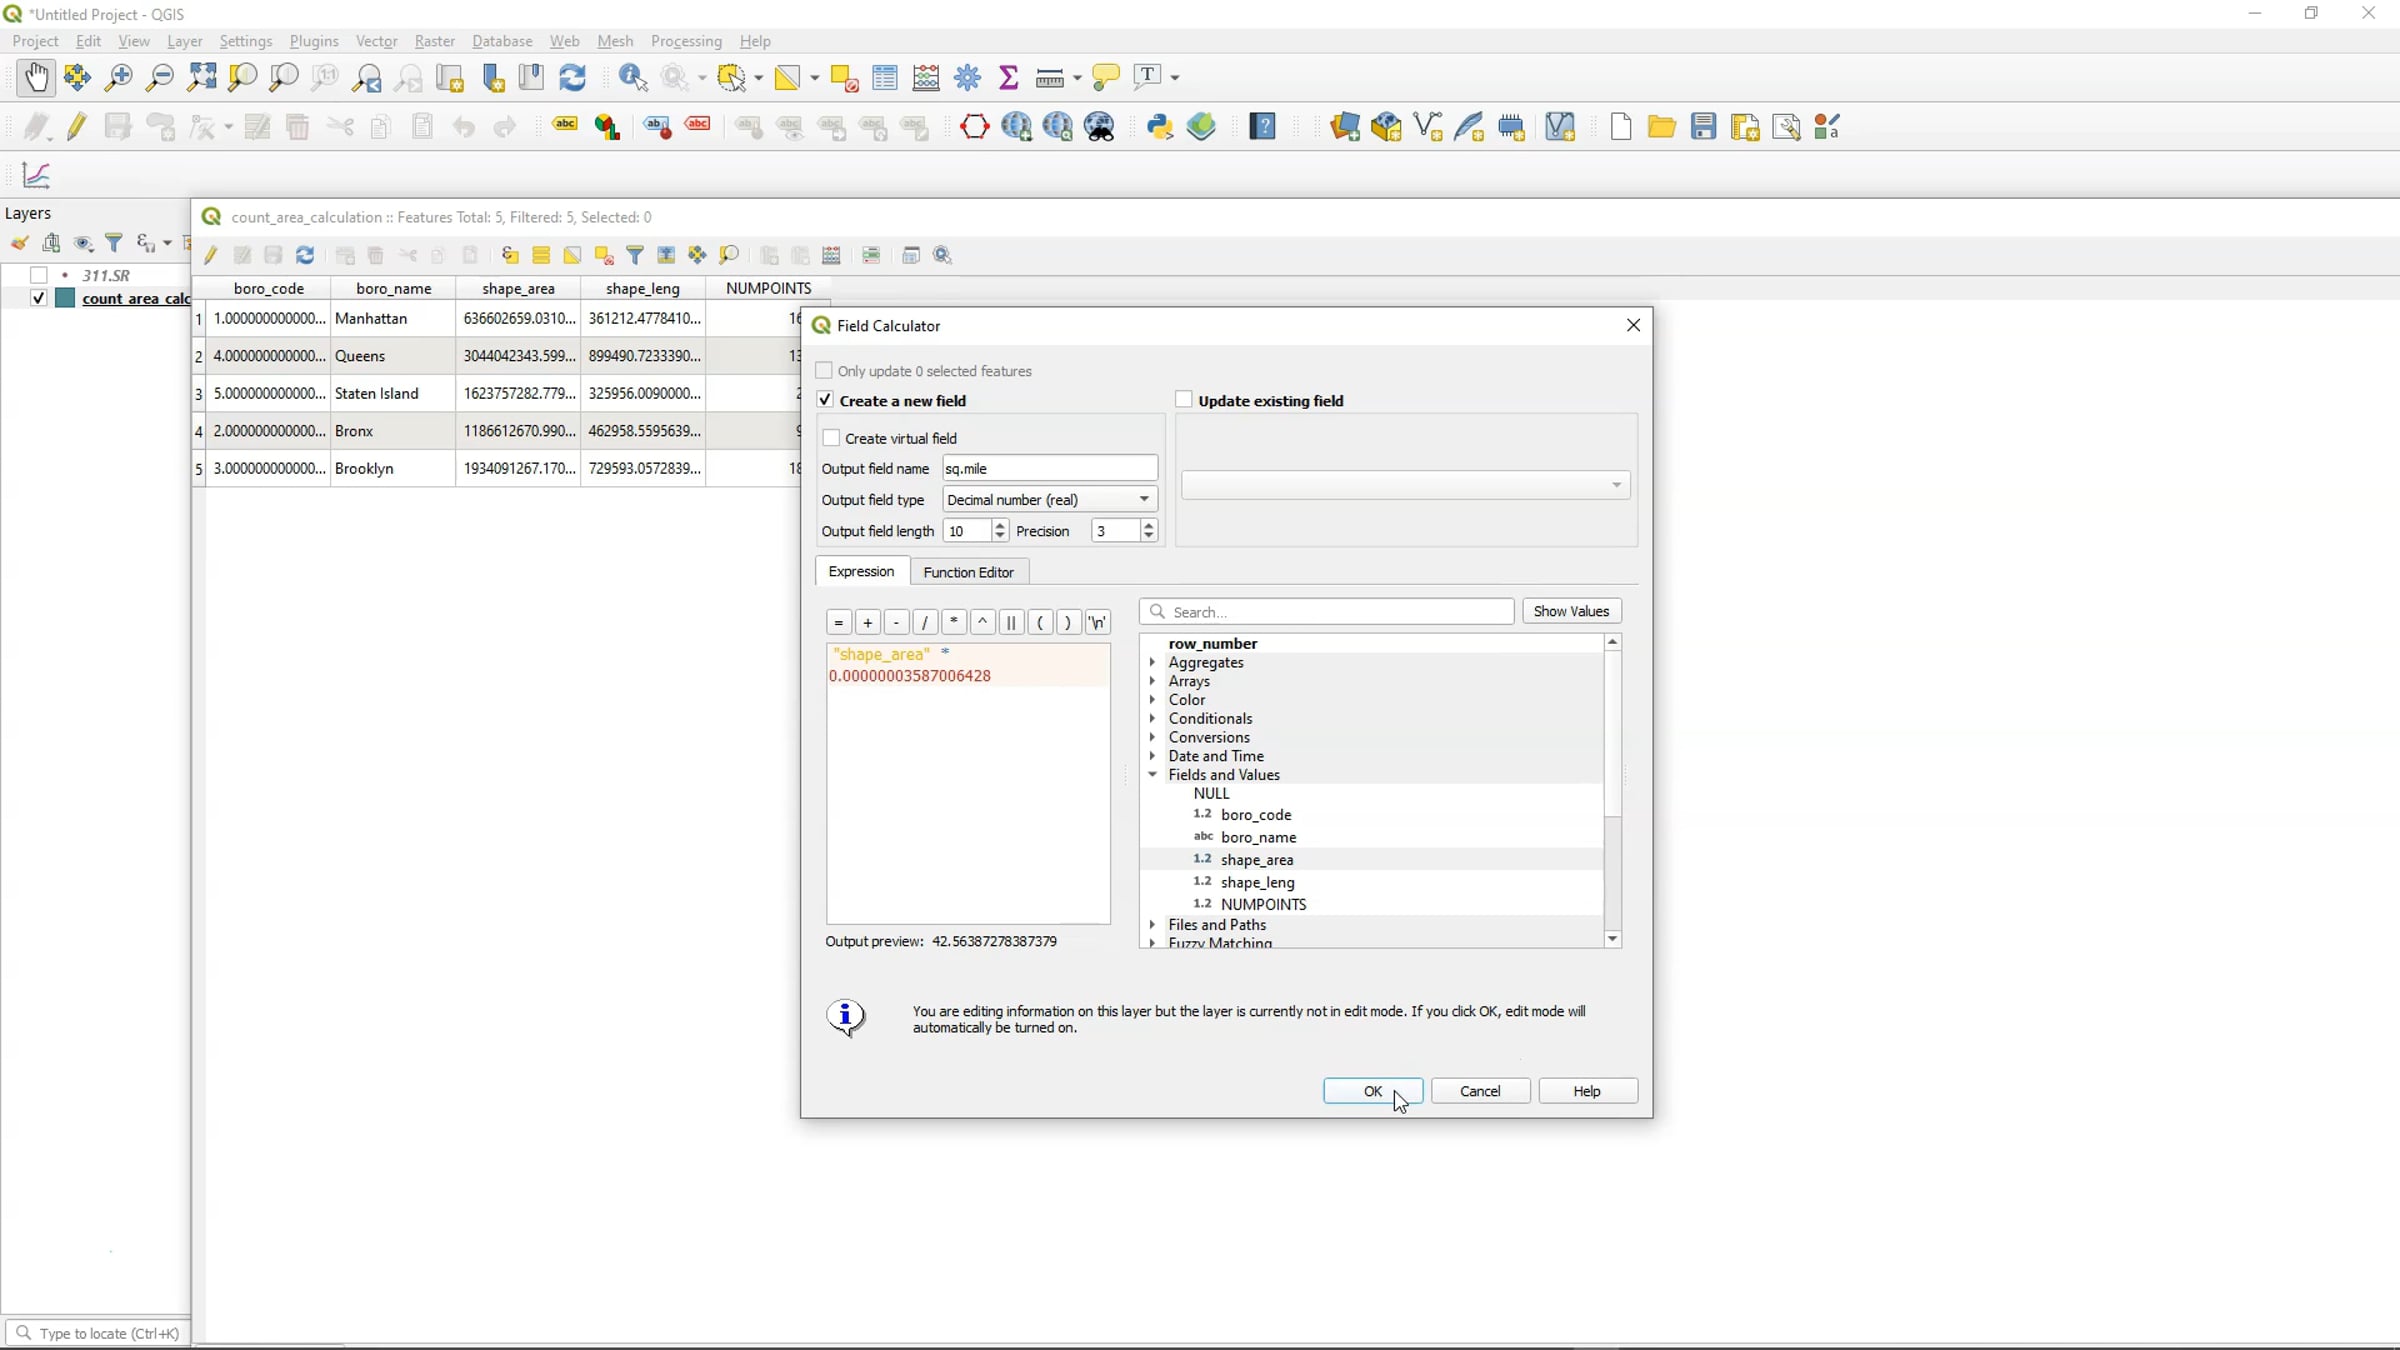Viewport: 2400px width, 1350px height.
Task: Open the Python Console icon
Action: (x=1160, y=127)
